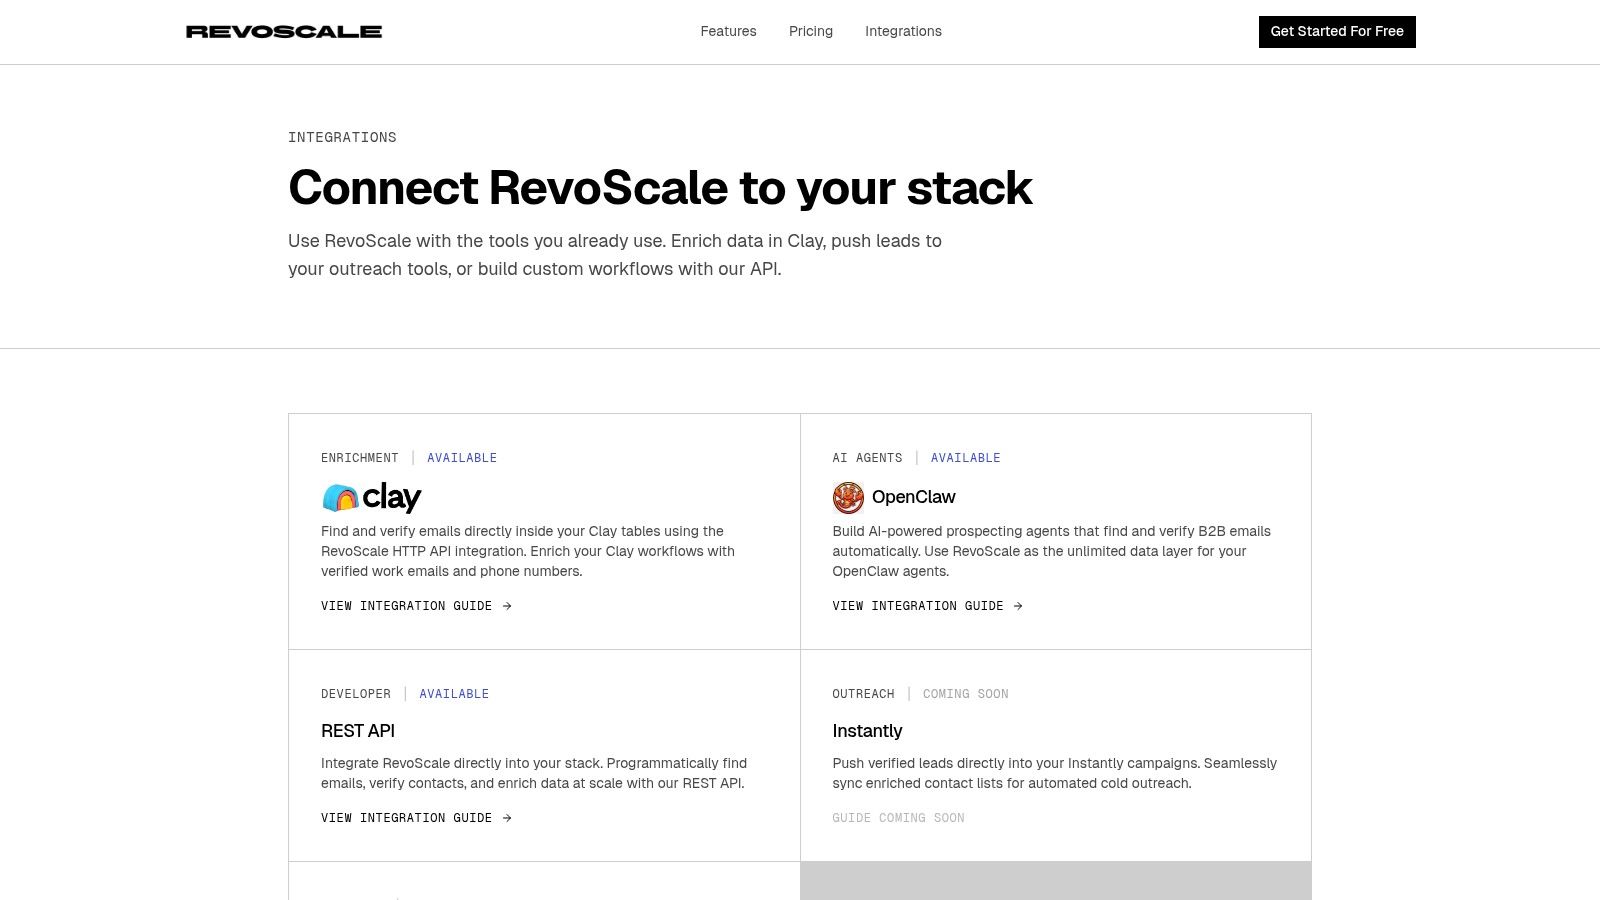The image size is (1600, 900).
Task: Click arrow beside Clay's View Integration Guide
Action: coord(507,606)
